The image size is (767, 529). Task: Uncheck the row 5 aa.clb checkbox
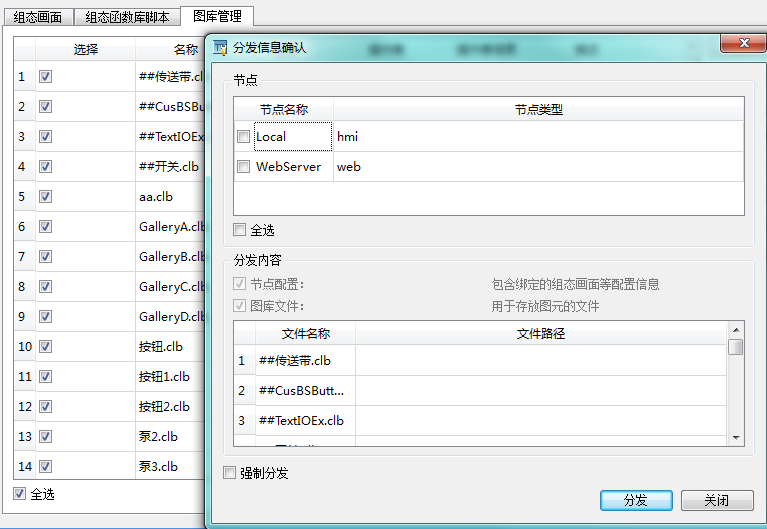coord(45,197)
